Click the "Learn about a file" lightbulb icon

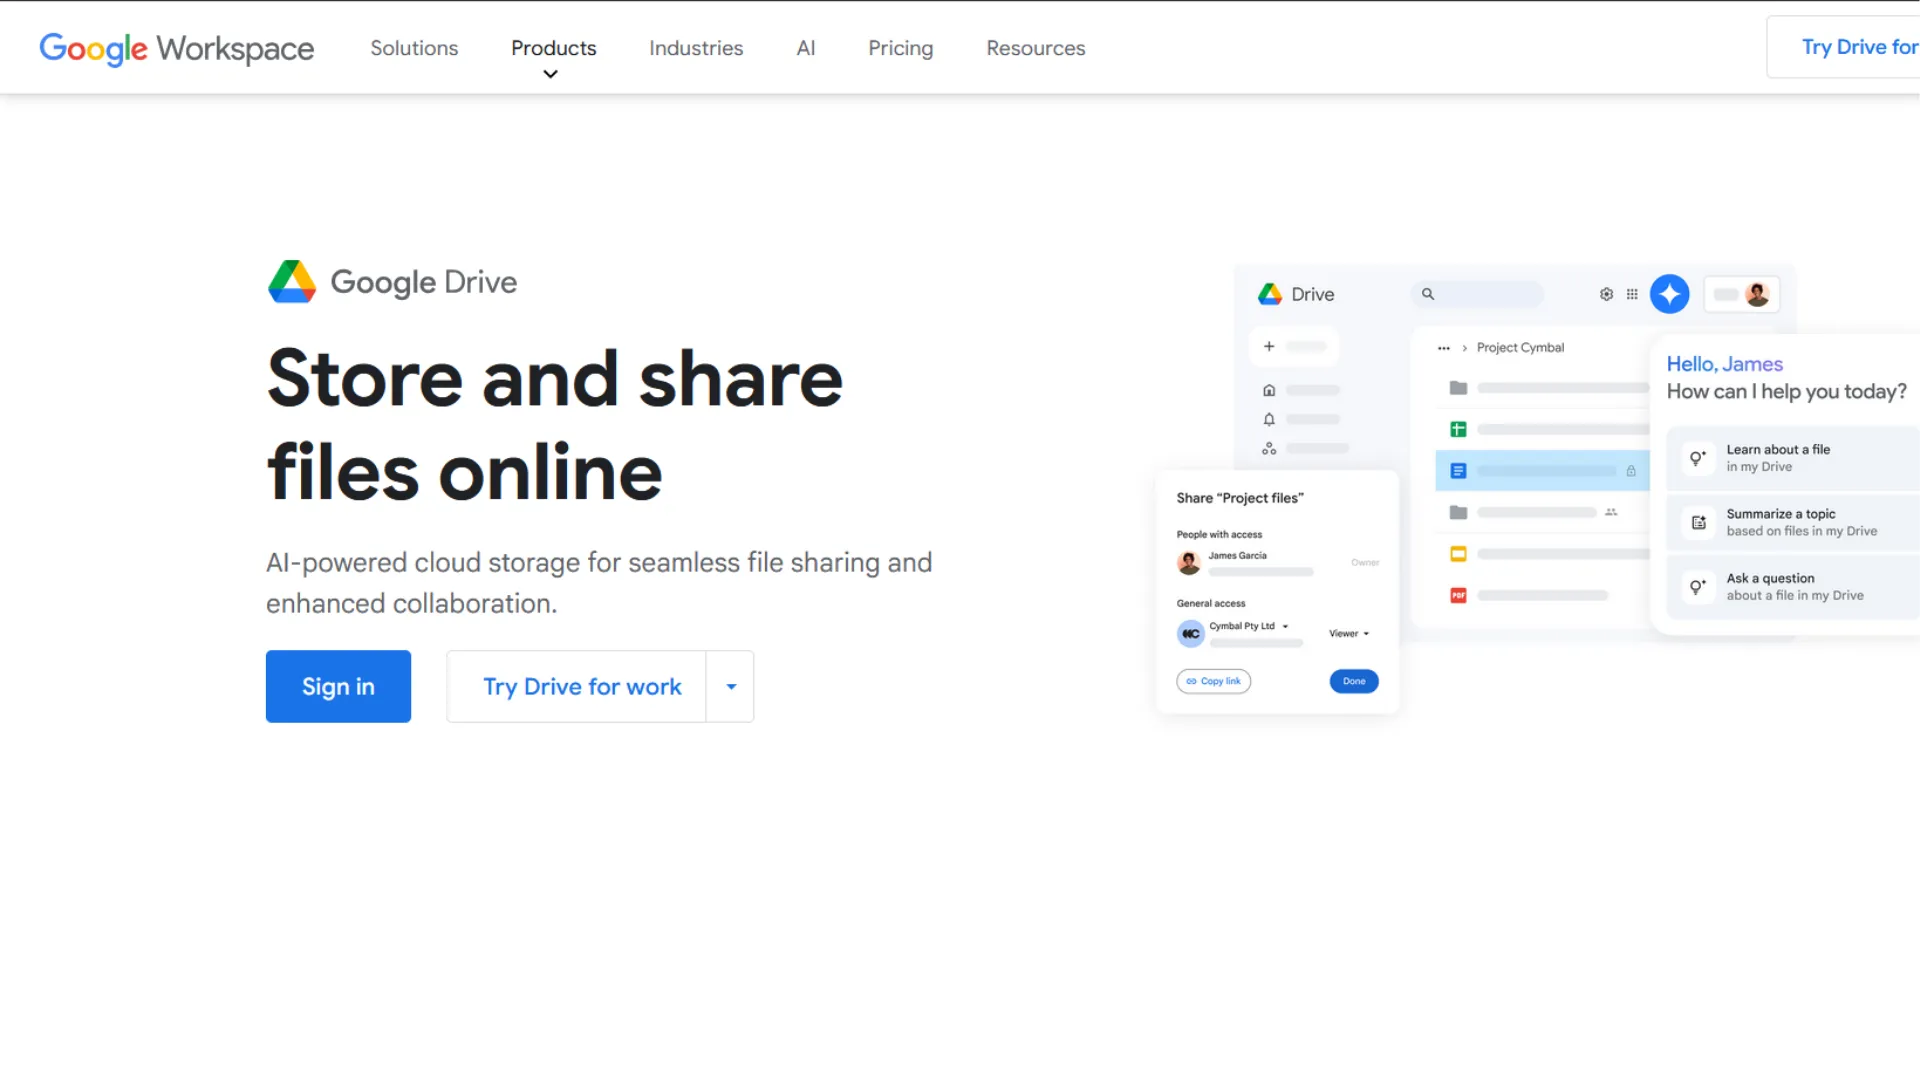(x=1697, y=458)
